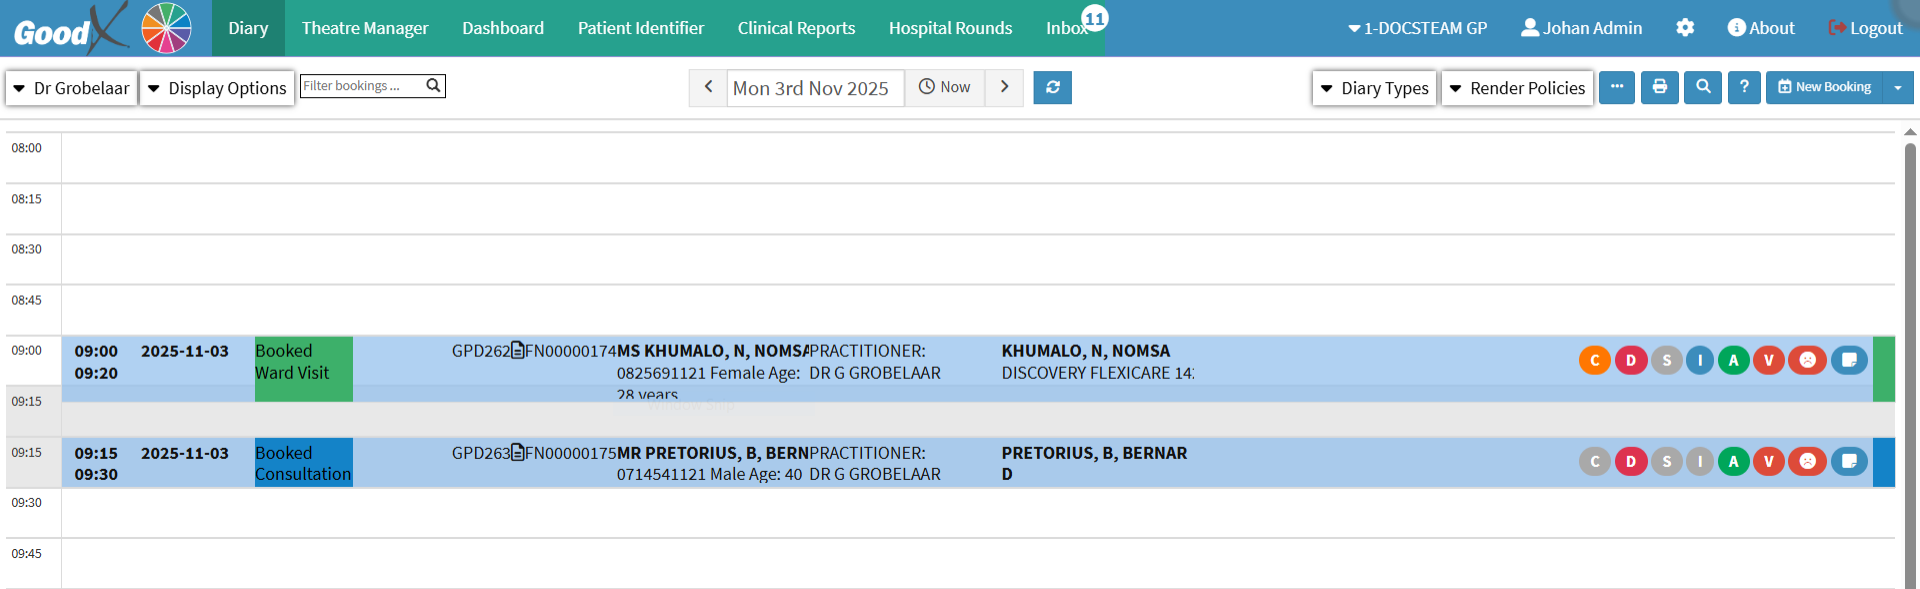The width and height of the screenshot is (1920, 589).
Task: Click the Now button
Action: point(945,88)
